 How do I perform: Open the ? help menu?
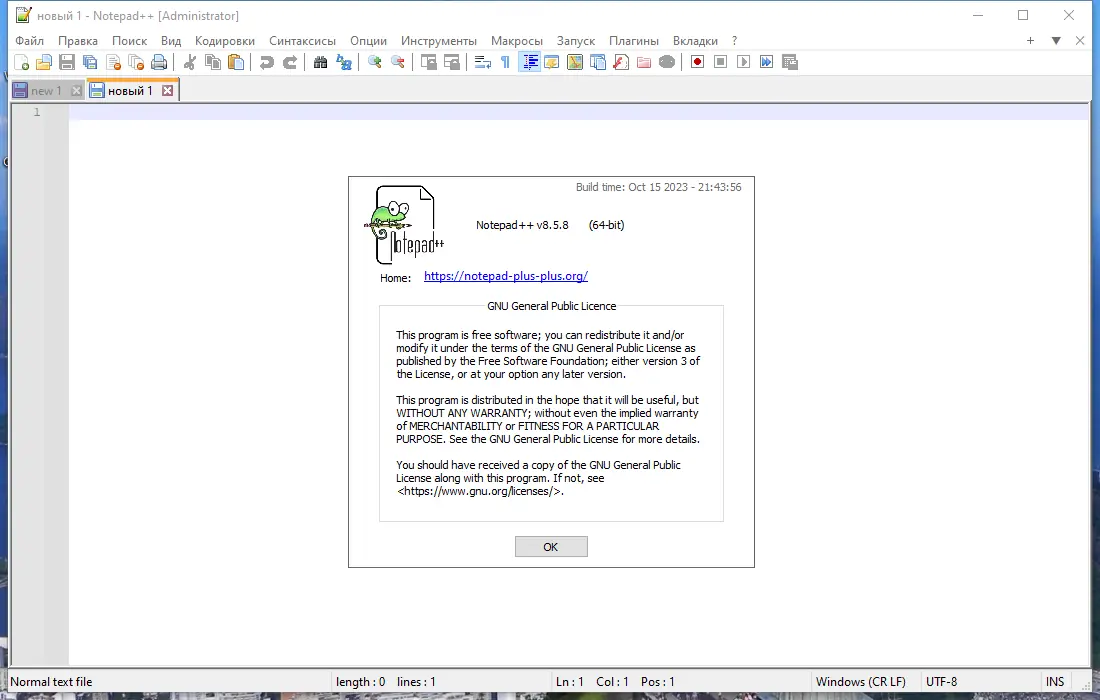(735, 41)
